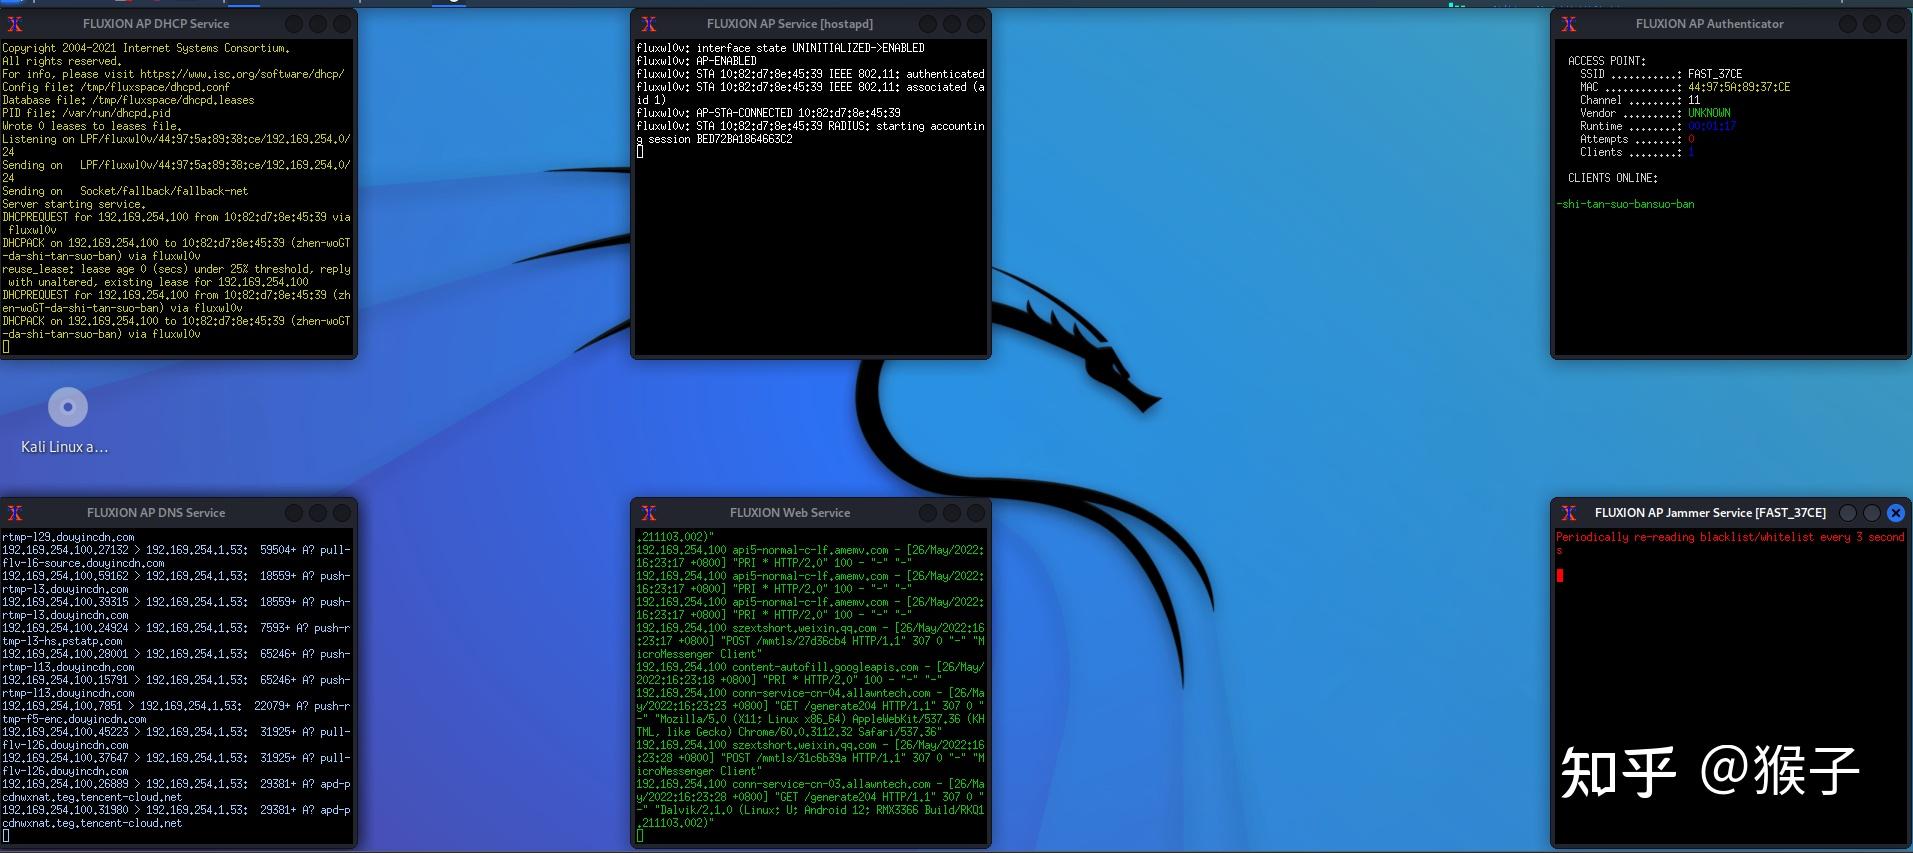Minimize the FLUXION AP DHCP Service window
1913x853 pixels.
pyautogui.click(x=294, y=24)
